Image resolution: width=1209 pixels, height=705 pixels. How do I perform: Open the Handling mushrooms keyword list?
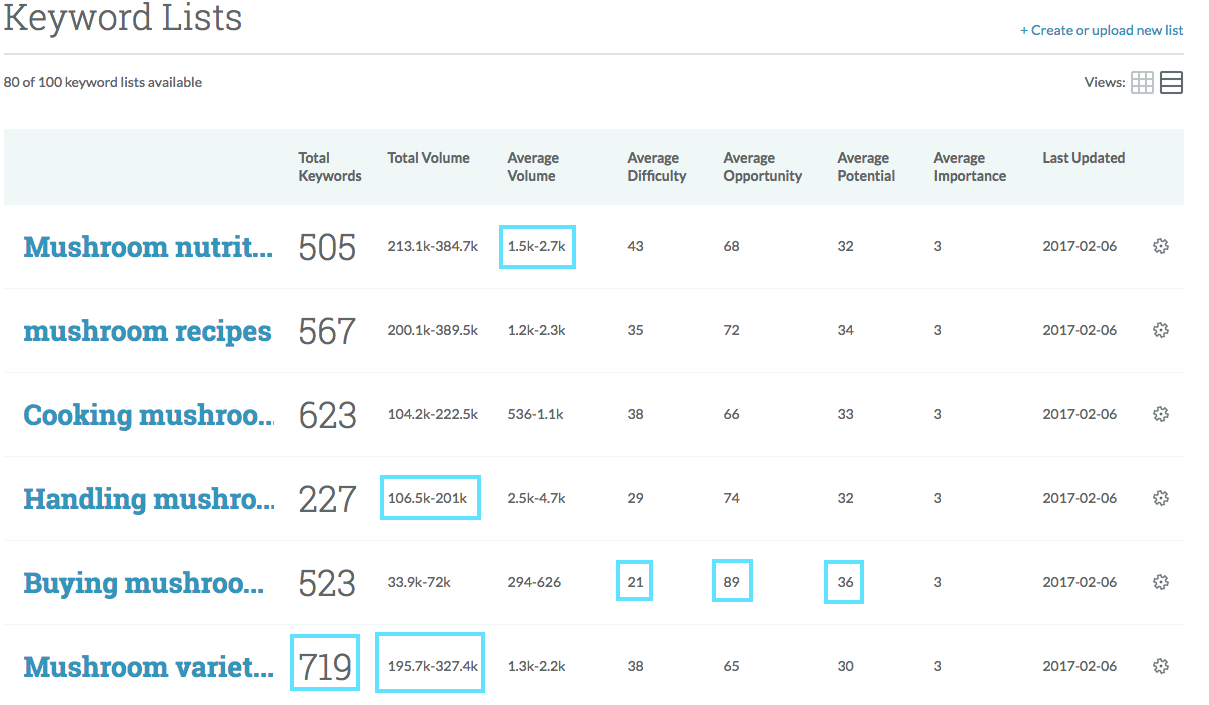pyautogui.click(x=147, y=499)
